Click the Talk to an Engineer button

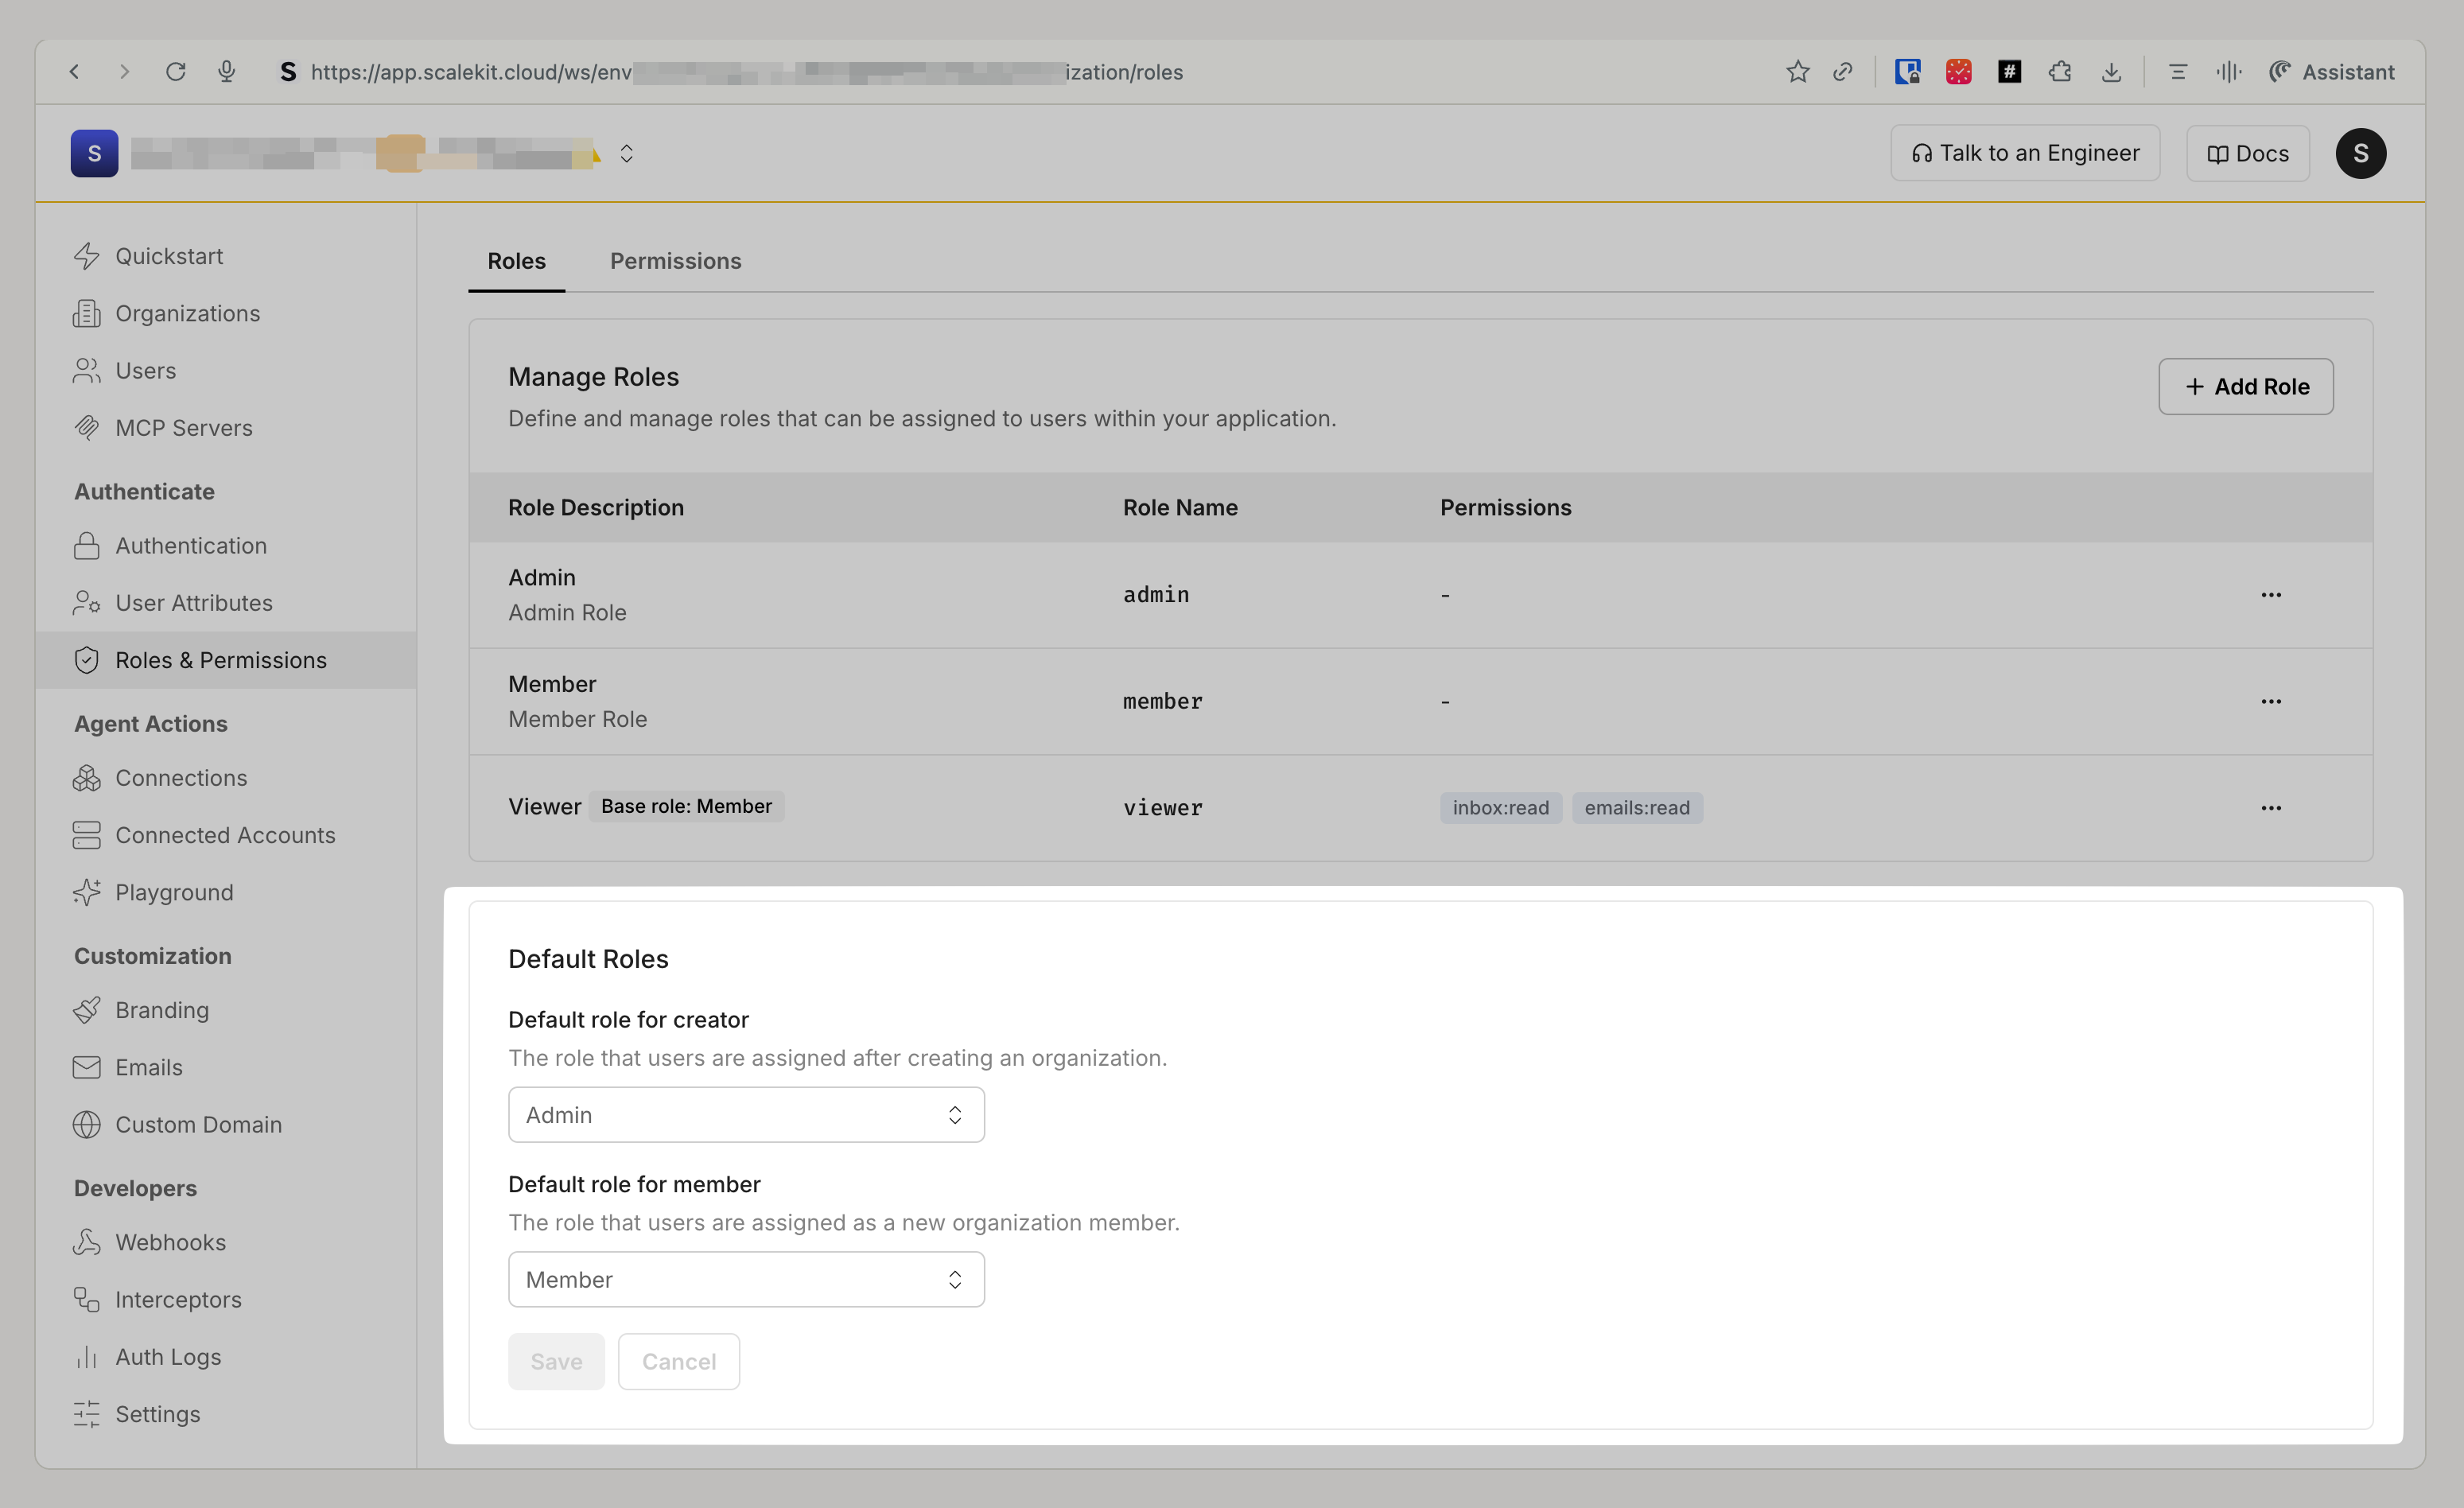[2025, 153]
